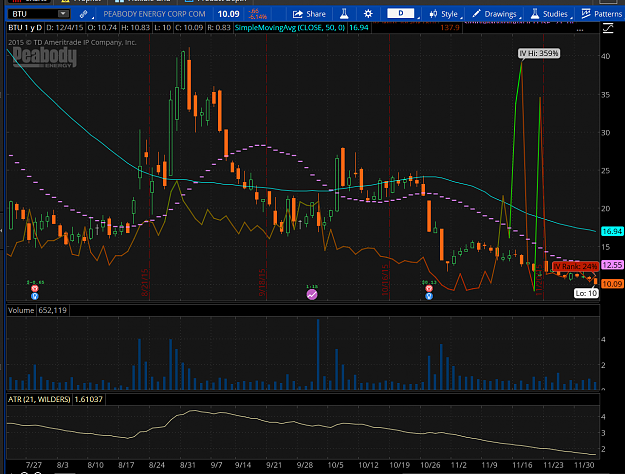Click the Share button
The height and width of the screenshot is (474, 625).
(309, 14)
